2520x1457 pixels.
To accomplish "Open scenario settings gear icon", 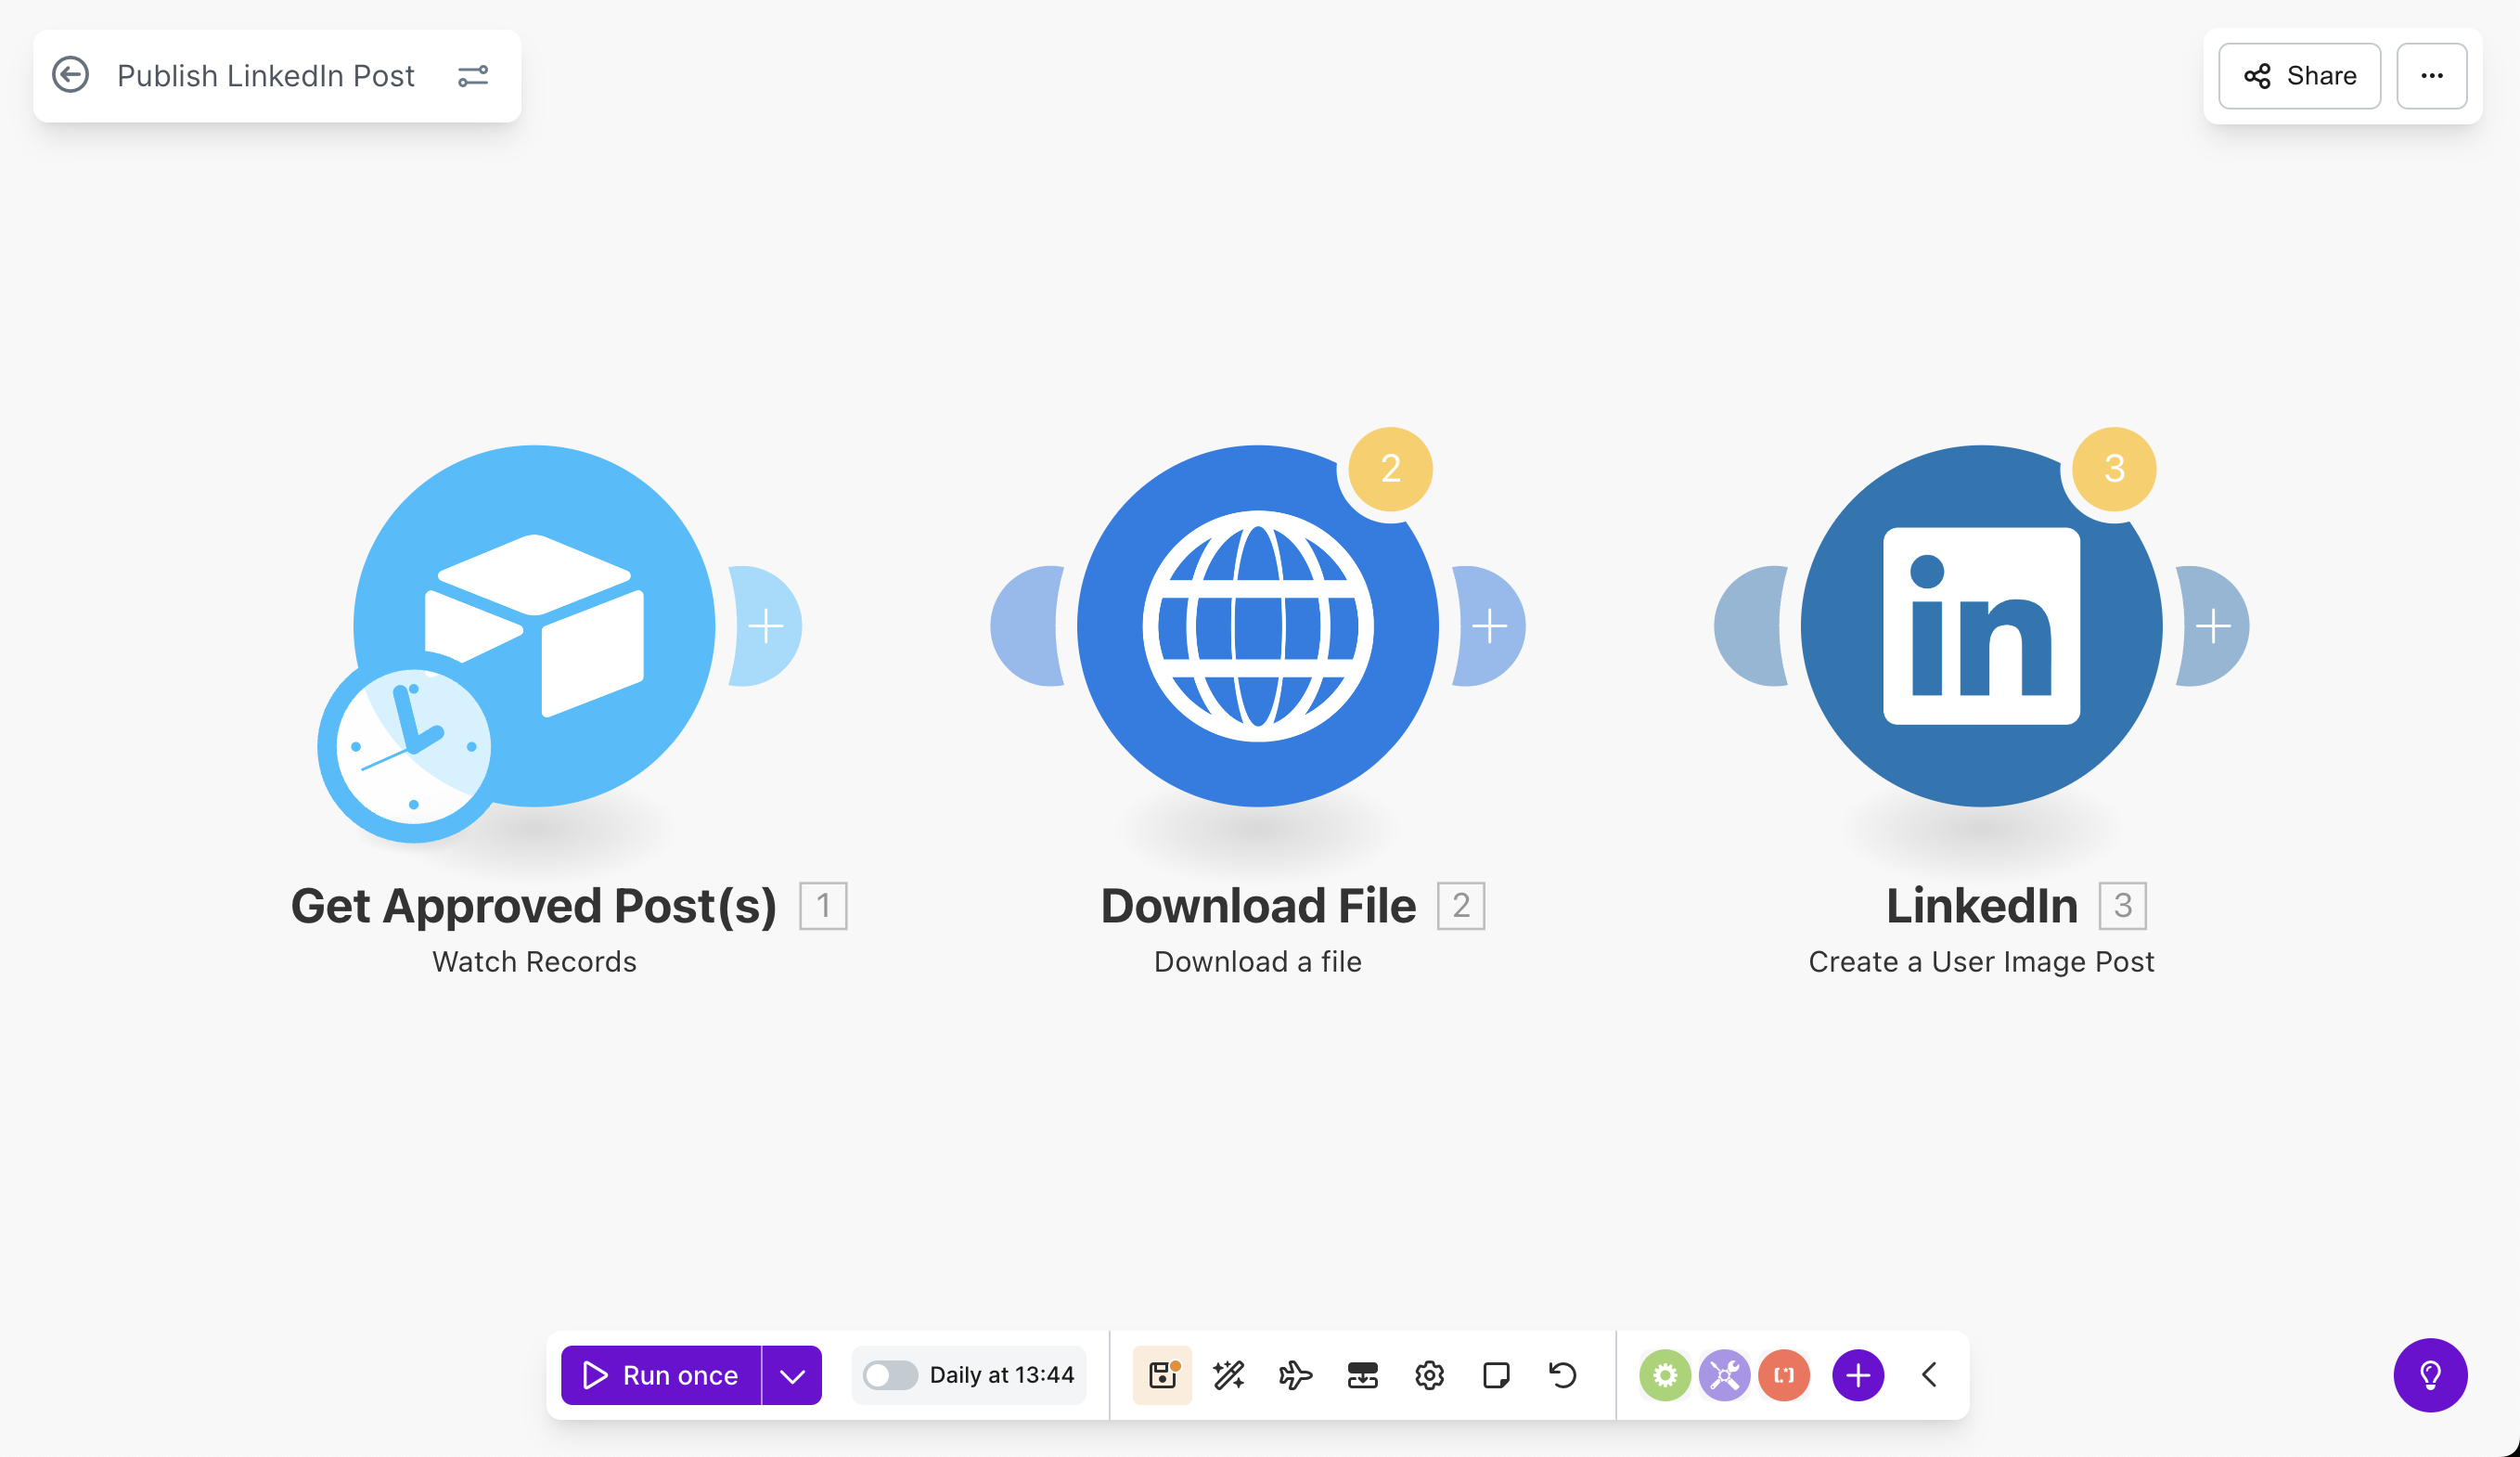I will coord(1429,1375).
